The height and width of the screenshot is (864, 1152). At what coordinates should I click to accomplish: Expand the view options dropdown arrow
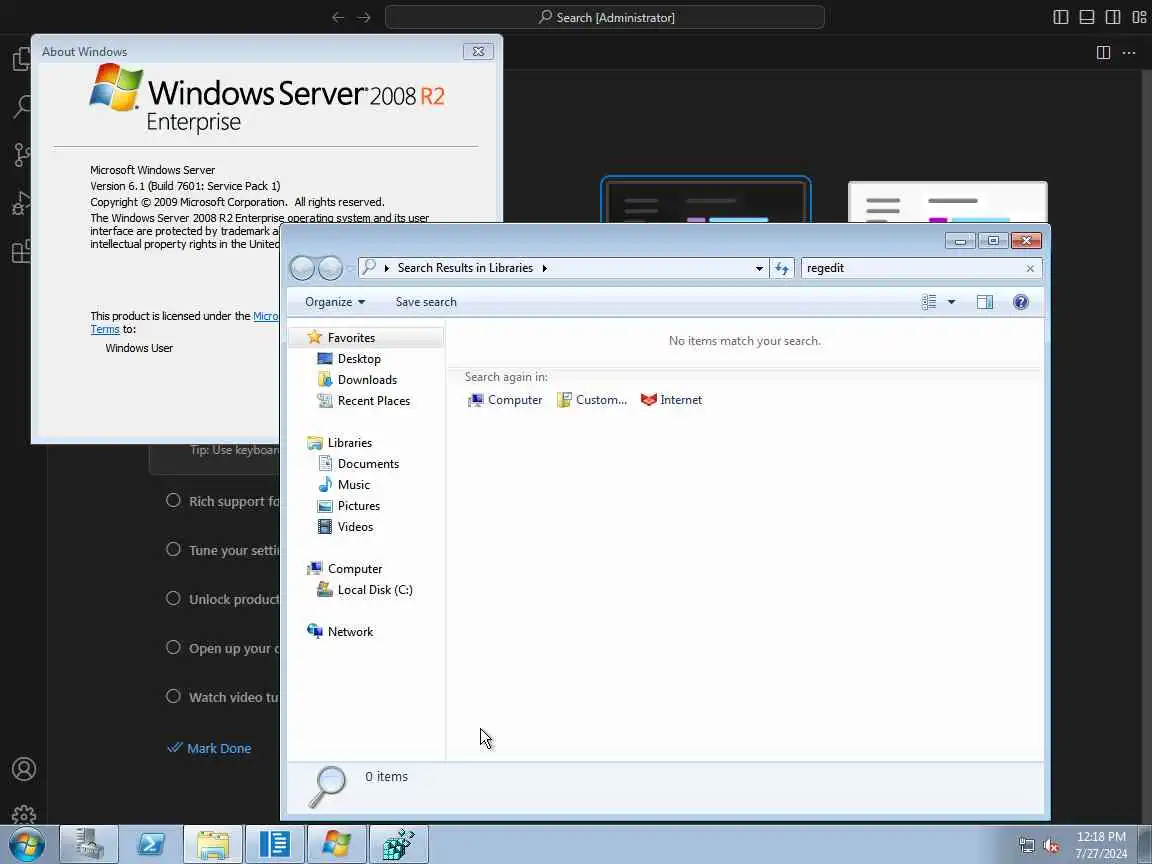click(951, 302)
